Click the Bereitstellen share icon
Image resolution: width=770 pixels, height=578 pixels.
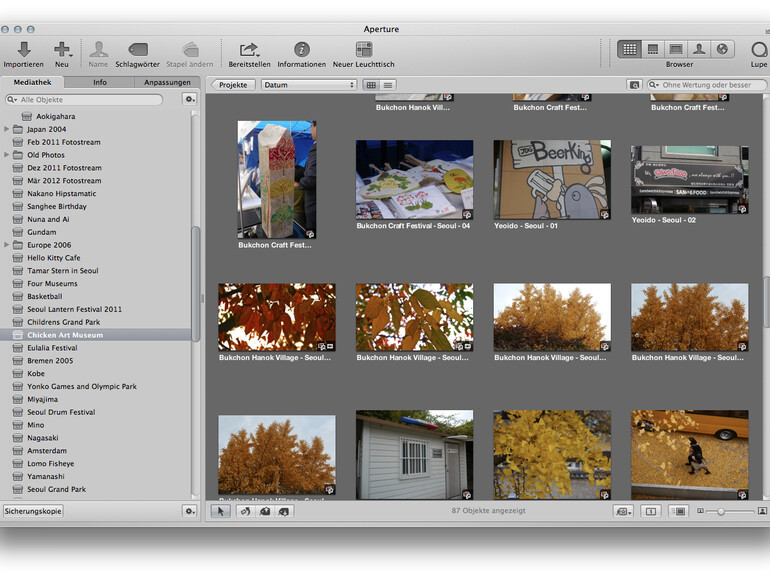tap(249, 49)
